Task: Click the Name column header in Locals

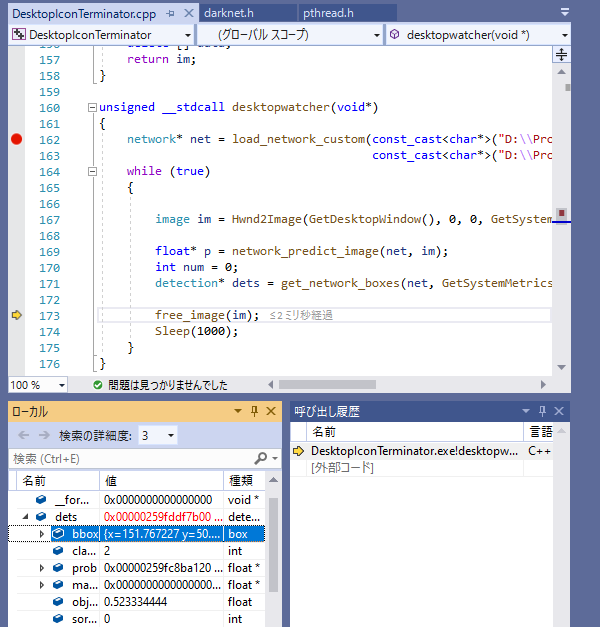Action: pyautogui.click(x=58, y=481)
